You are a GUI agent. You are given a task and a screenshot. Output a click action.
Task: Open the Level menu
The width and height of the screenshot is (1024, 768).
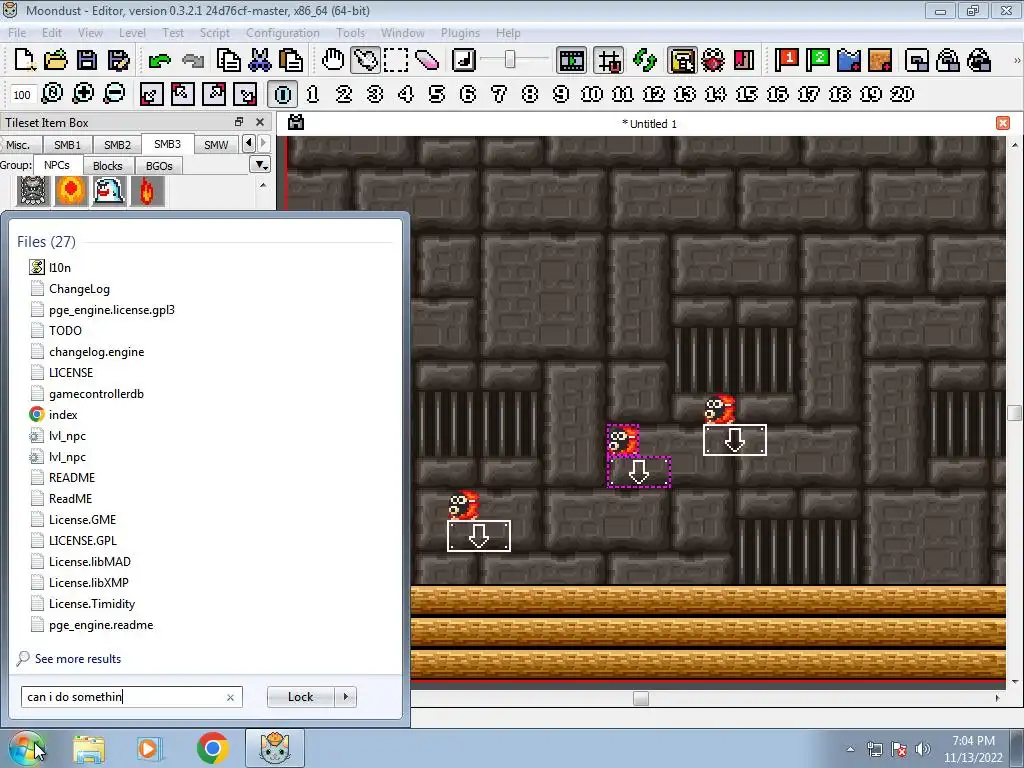[x=132, y=33]
